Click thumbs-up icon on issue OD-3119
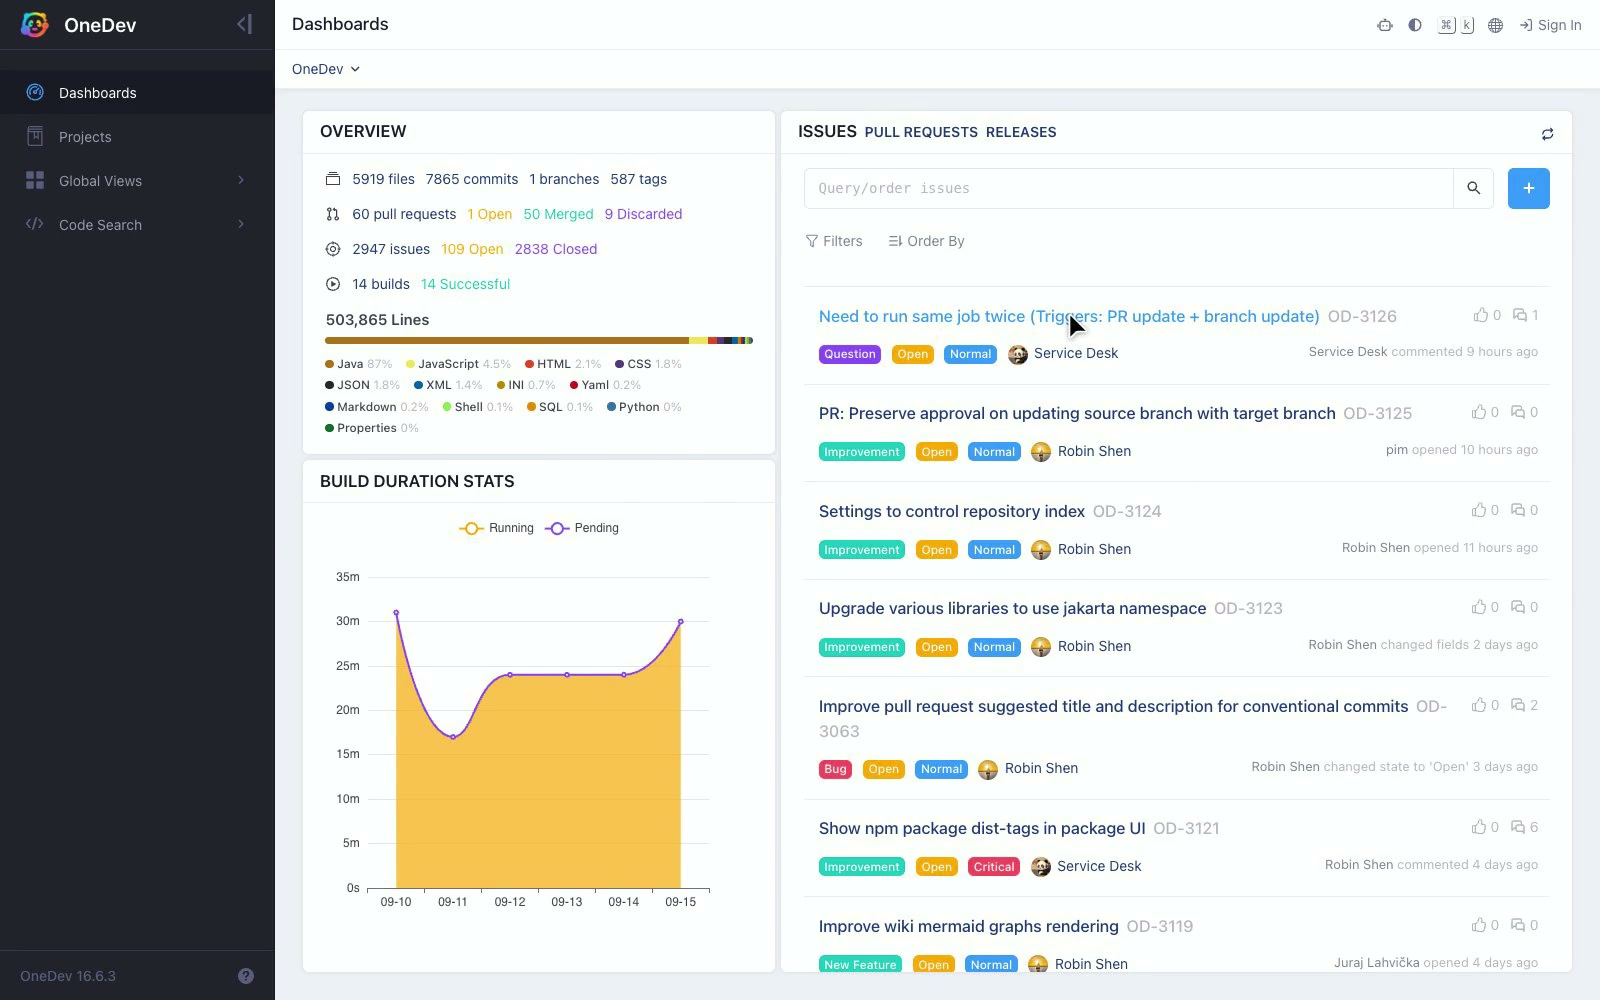This screenshot has width=1600, height=1000. pyautogui.click(x=1479, y=925)
